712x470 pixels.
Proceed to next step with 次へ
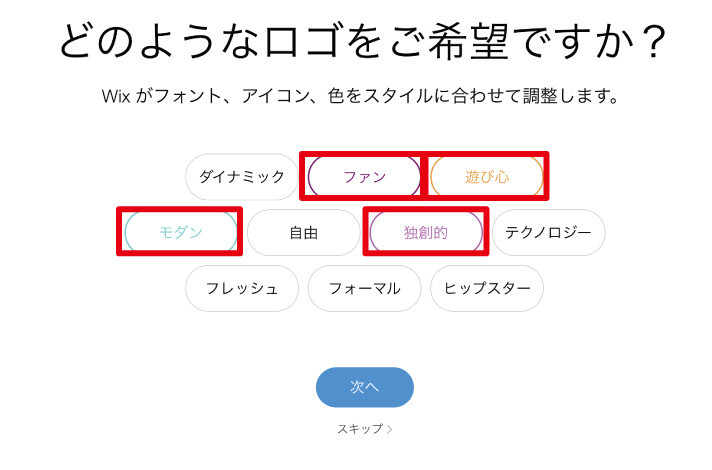[x=364, y=387]
